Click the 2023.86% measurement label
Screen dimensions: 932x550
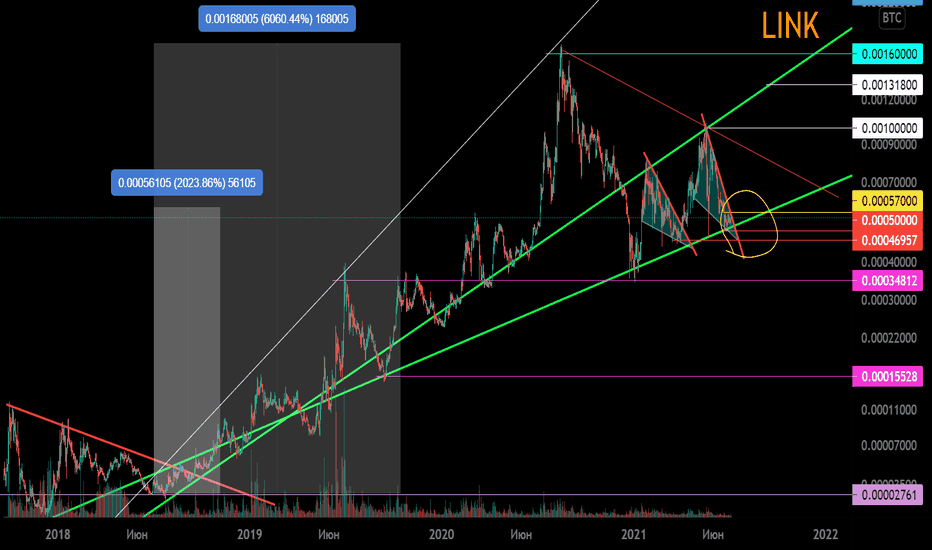[187, 183]
